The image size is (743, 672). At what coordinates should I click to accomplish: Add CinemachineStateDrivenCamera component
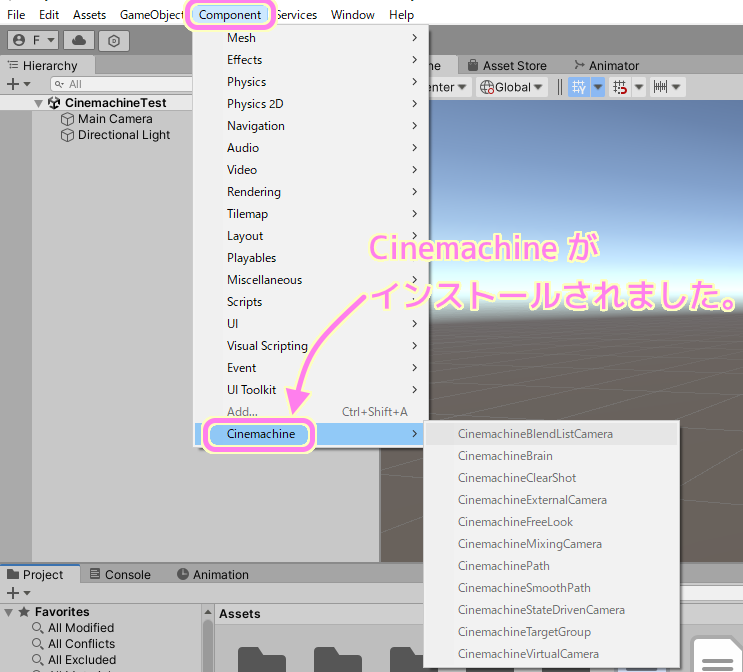click(552, 610)
